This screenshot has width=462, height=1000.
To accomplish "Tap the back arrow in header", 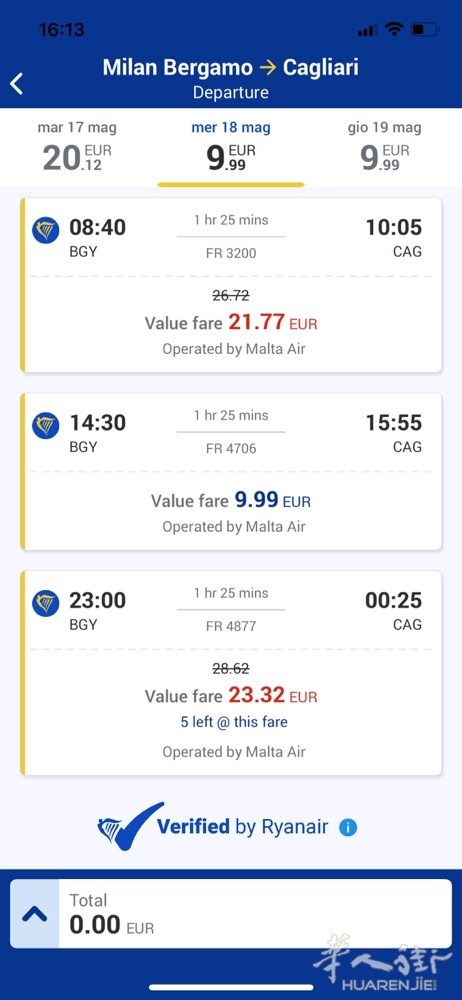I will (17, 84).
